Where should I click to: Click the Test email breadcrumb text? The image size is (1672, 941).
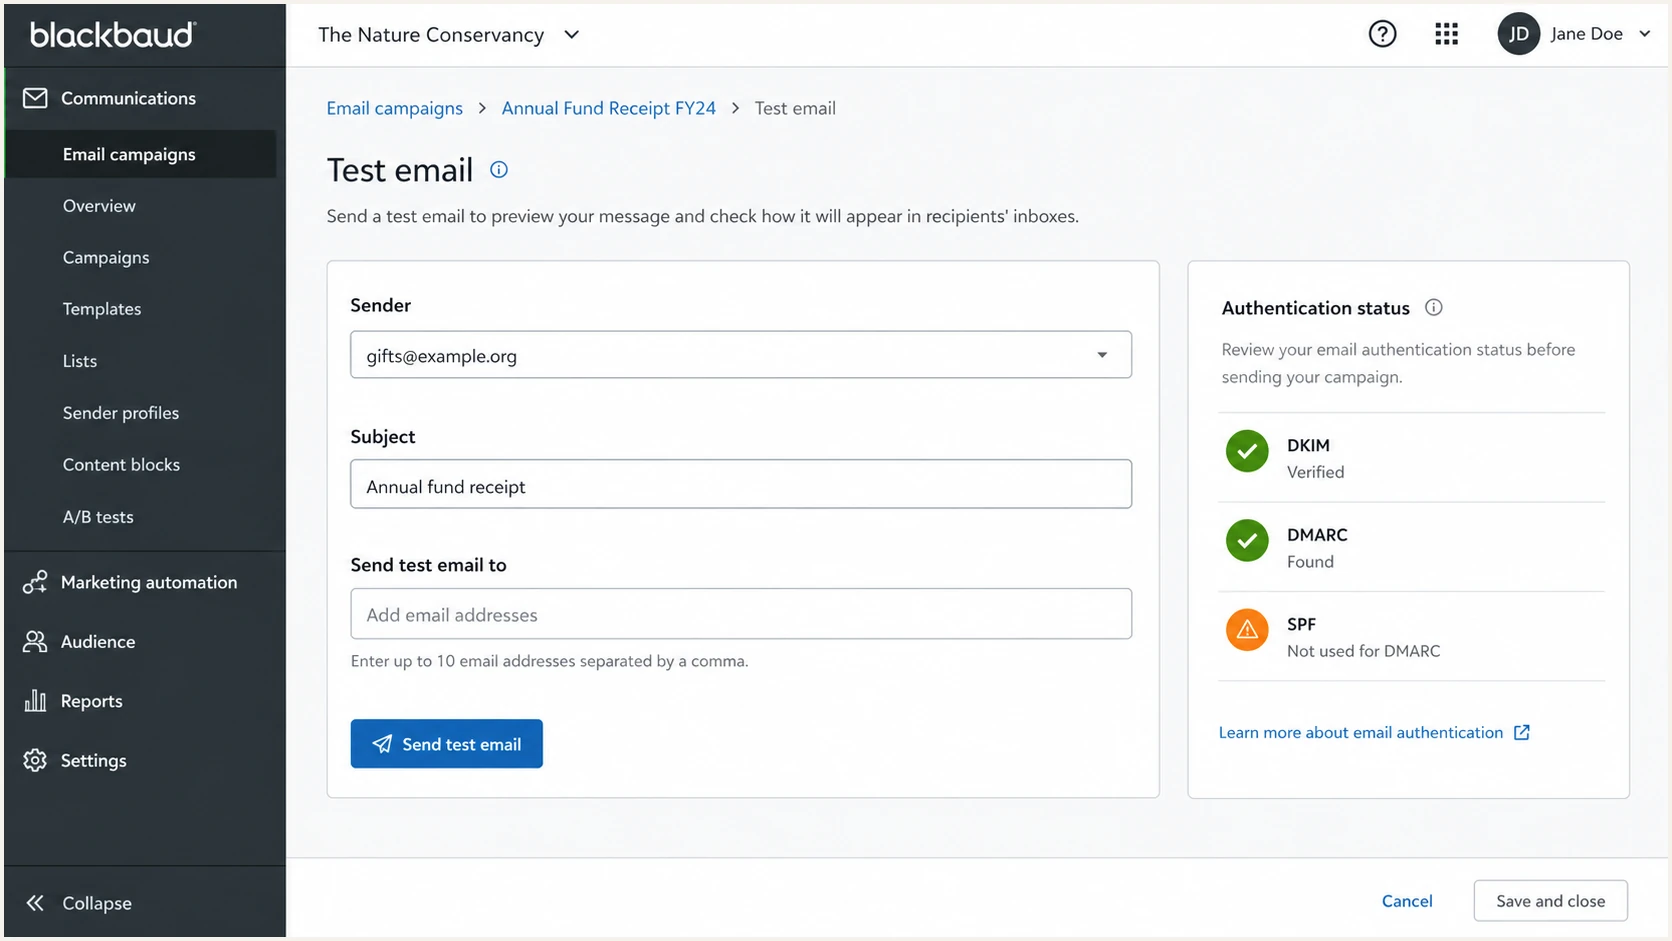pyautogui.click(x=795, y=108)
